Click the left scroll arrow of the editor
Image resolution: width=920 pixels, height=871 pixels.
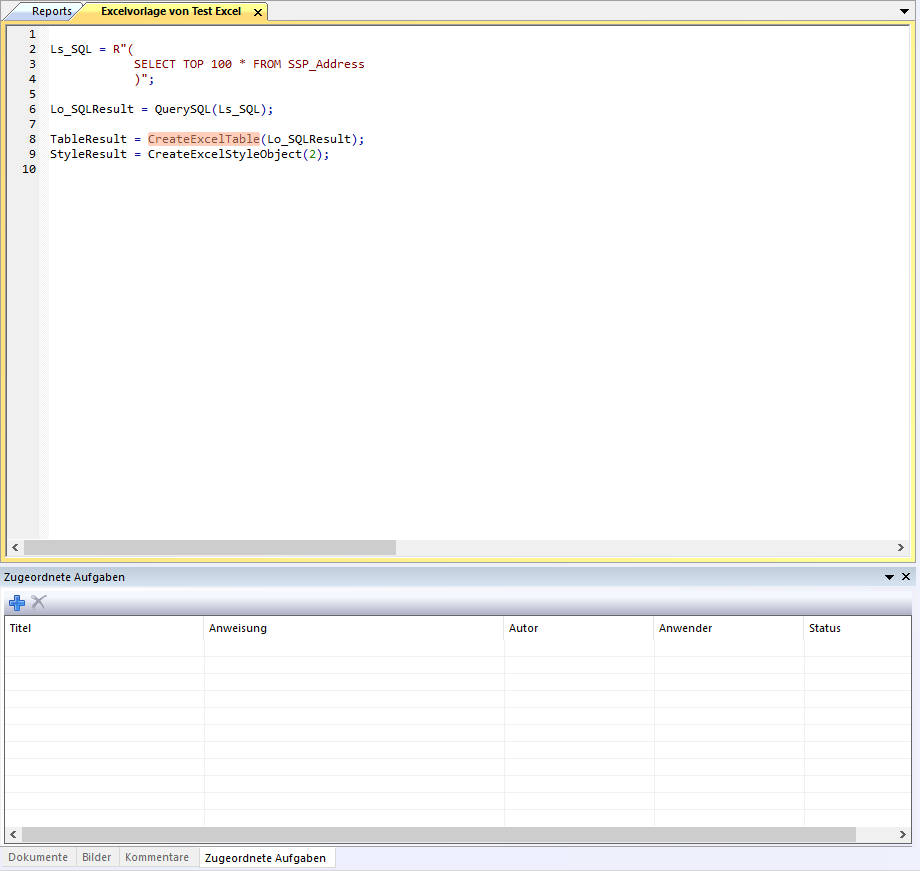(15, 547)
